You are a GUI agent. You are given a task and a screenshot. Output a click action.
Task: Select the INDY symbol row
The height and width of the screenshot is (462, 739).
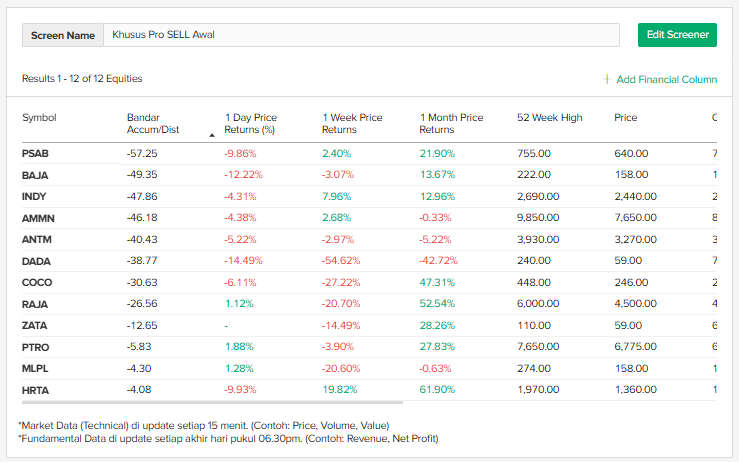(x=34, y=197)
